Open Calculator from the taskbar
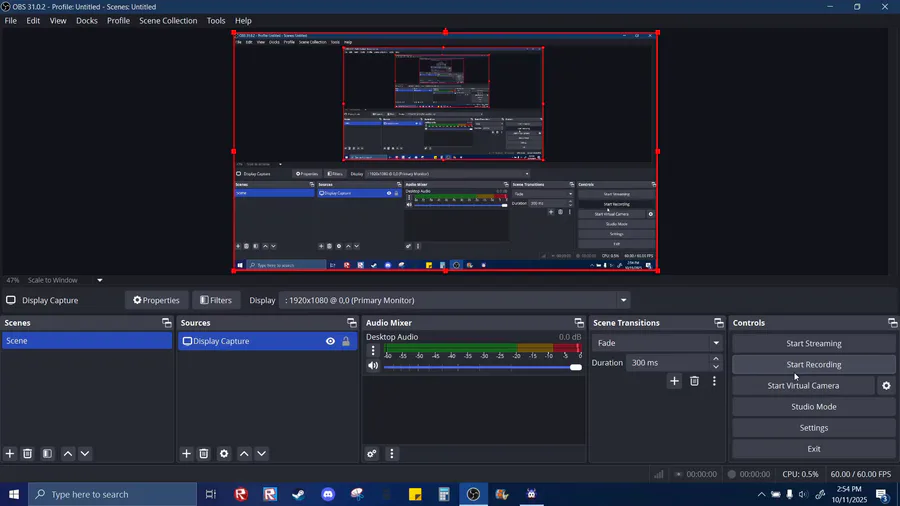 [444, 494]
